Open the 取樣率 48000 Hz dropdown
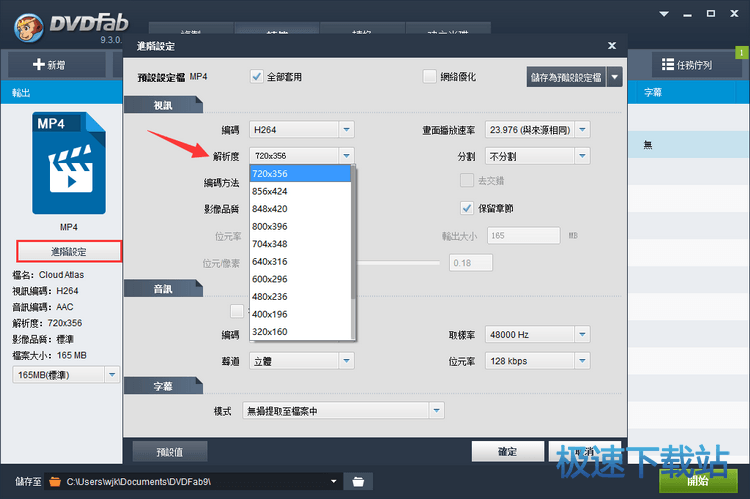Viewport: 750px width, 499px height. coord(582,334)
